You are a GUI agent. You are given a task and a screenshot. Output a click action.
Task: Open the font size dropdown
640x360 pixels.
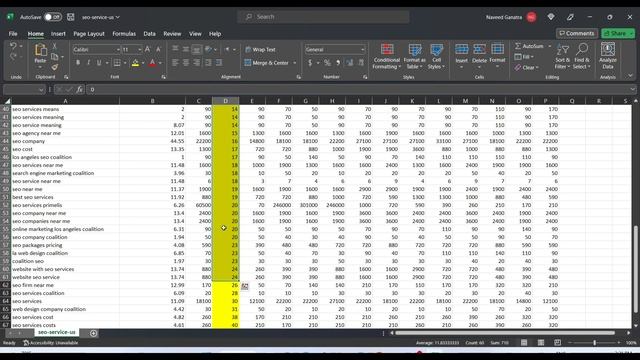[x=140, y=50]
